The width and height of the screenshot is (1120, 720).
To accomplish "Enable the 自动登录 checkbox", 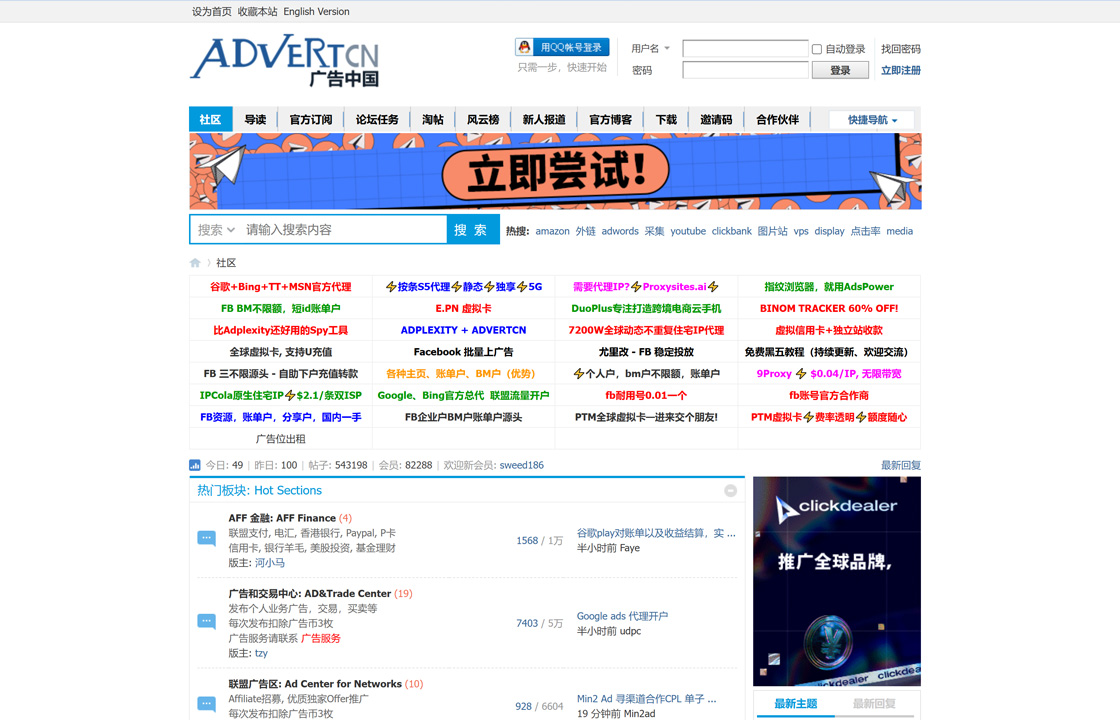I will pyautogui.click(x=816, y=49).
